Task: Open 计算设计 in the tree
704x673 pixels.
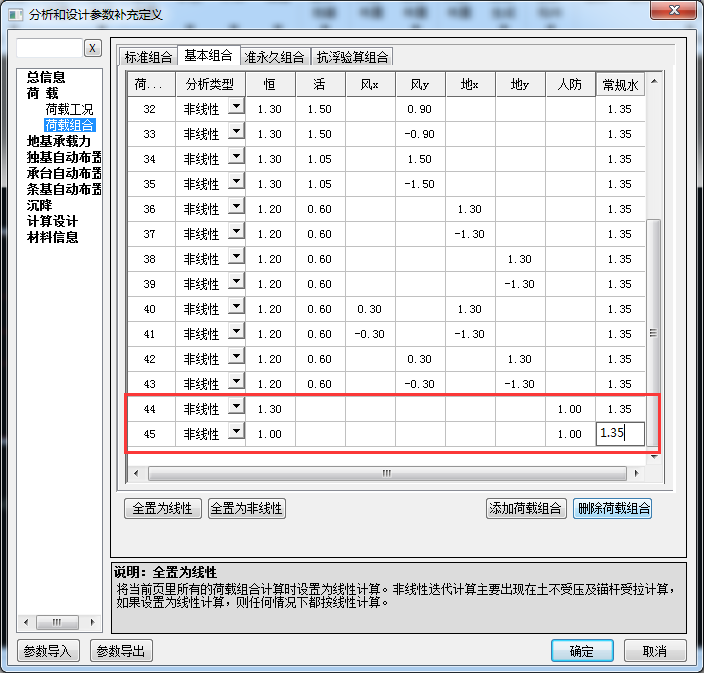Action: click(52, 221)
